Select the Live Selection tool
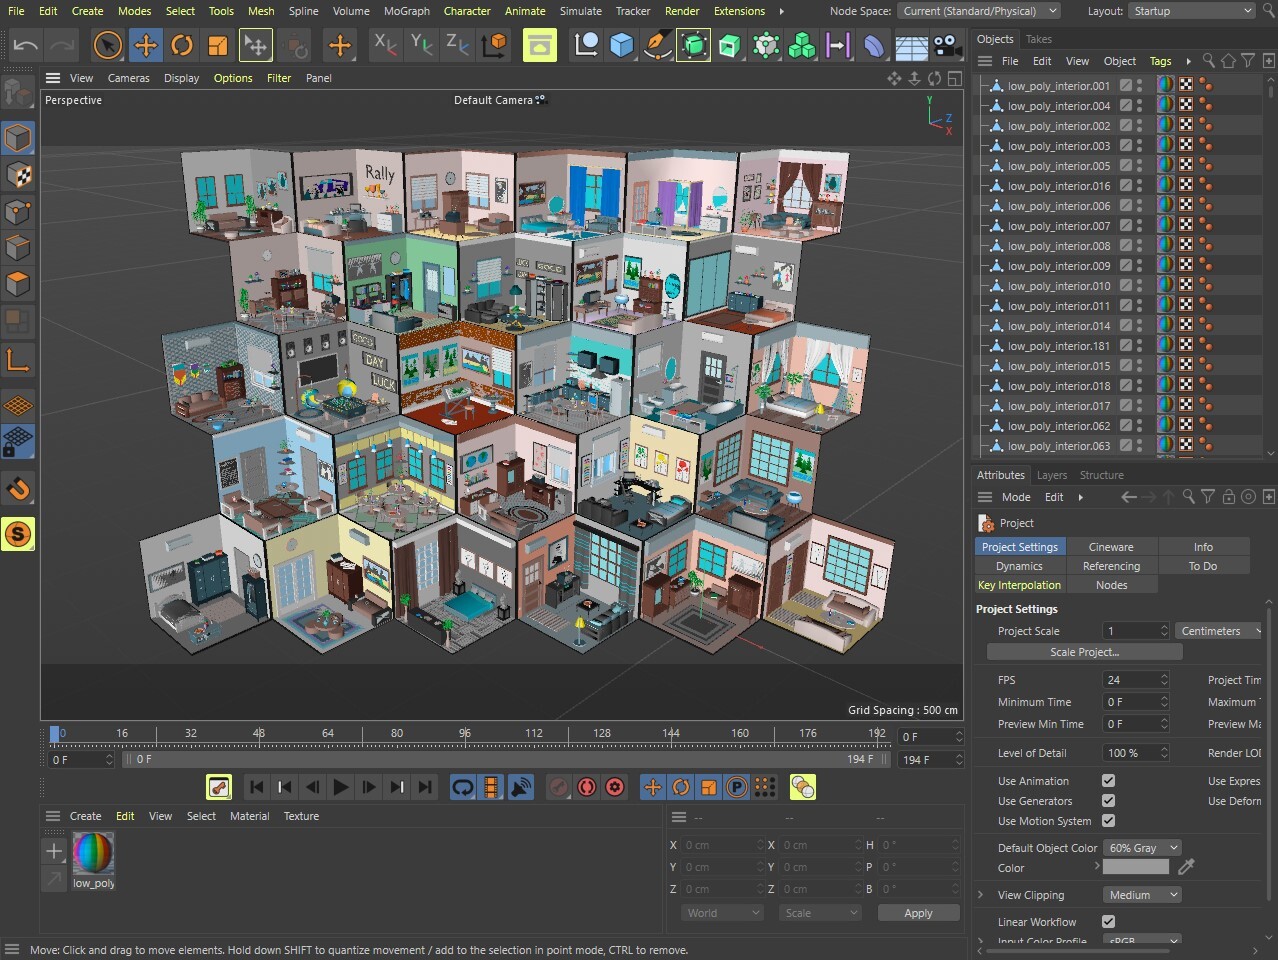The image size is (1278, 960). (106, 45)
